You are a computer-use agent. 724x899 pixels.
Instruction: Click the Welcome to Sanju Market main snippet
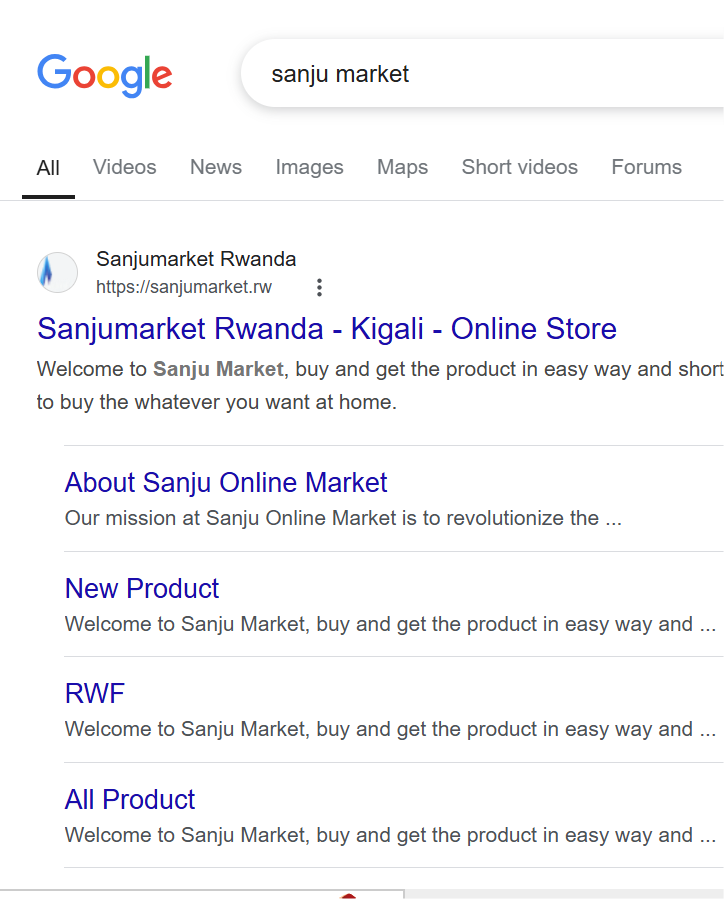click(380, 385)
